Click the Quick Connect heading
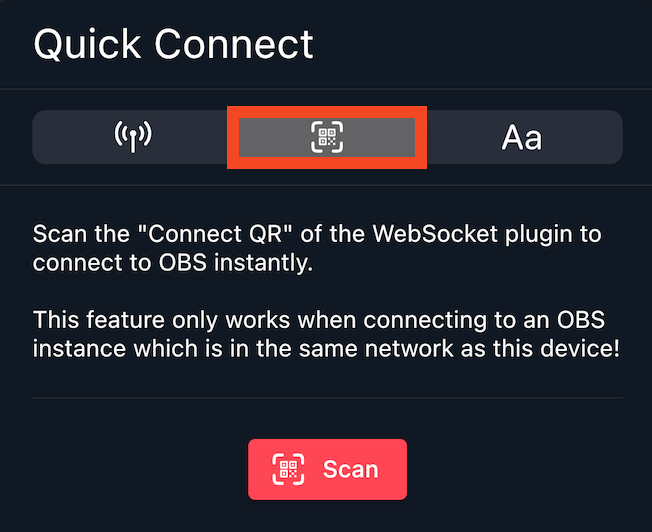Viewport: 652px width, 532px height. [x=174, y=44]
